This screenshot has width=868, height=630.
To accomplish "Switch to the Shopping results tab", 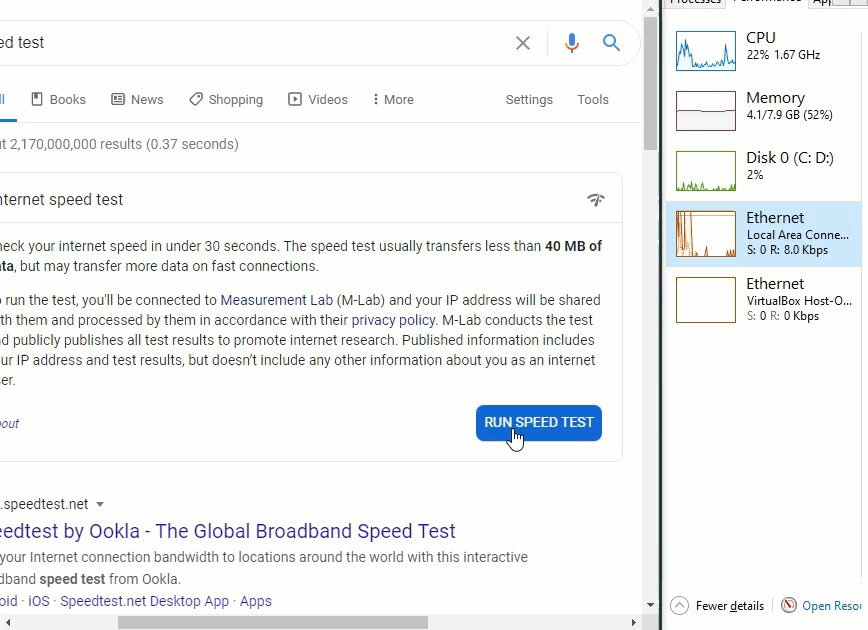I will (226, 100).
